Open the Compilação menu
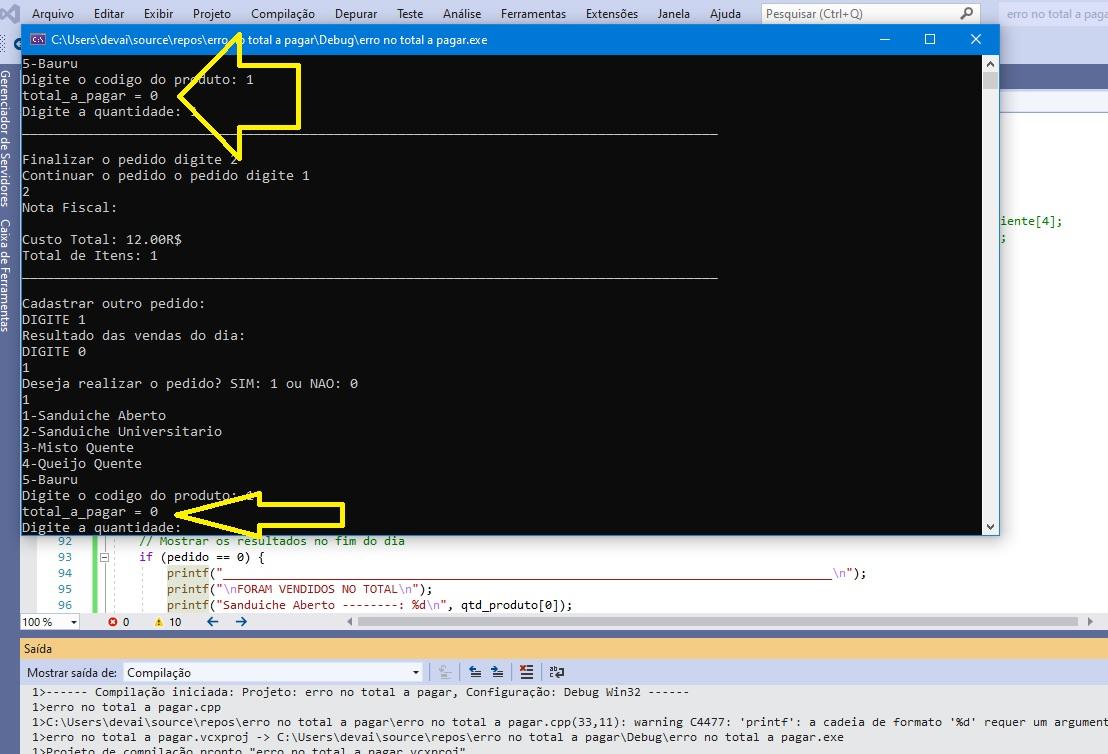This screenshot has width=1108, height=754. (283, 13)
